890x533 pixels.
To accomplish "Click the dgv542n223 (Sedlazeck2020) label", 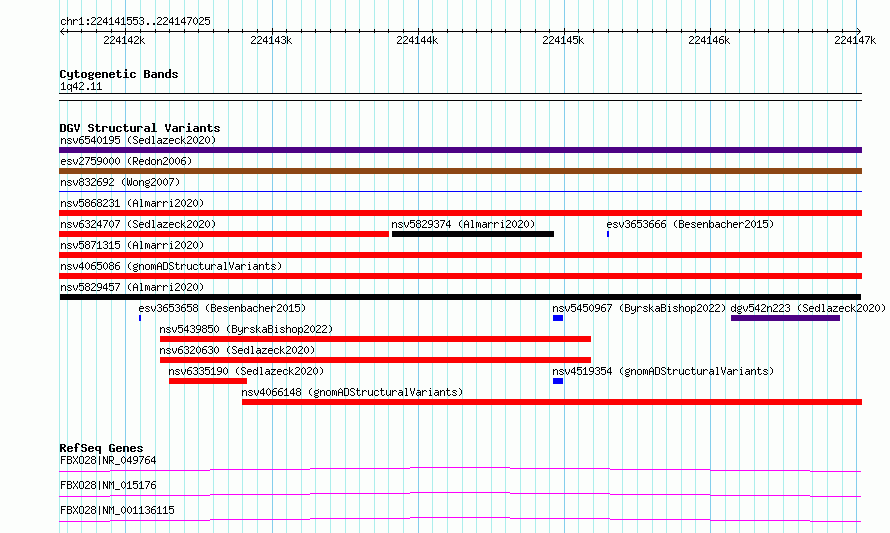I will tap(808, 308).
